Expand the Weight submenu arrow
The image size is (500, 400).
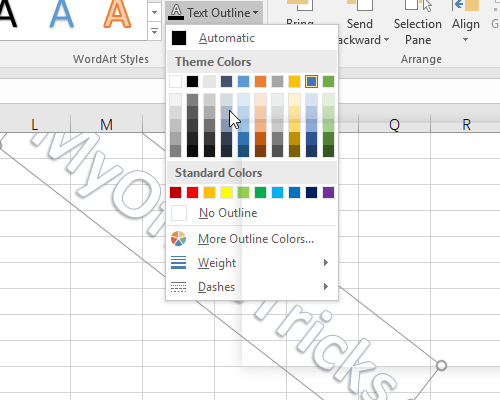(326, 263)
